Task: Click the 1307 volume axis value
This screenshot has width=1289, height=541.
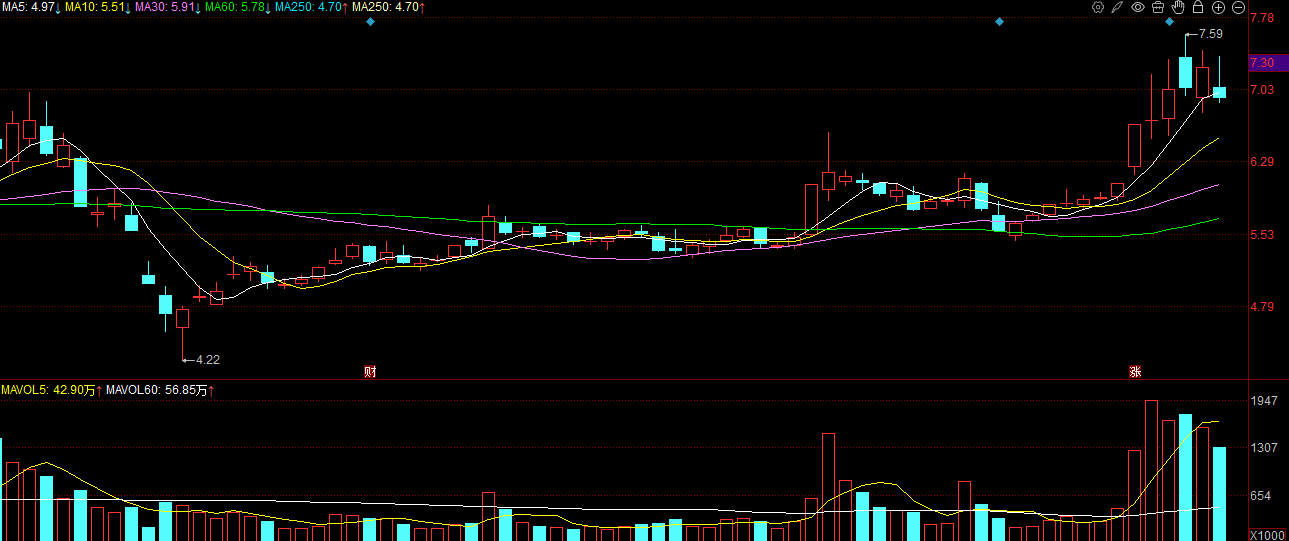Action: coord(1265,448)
